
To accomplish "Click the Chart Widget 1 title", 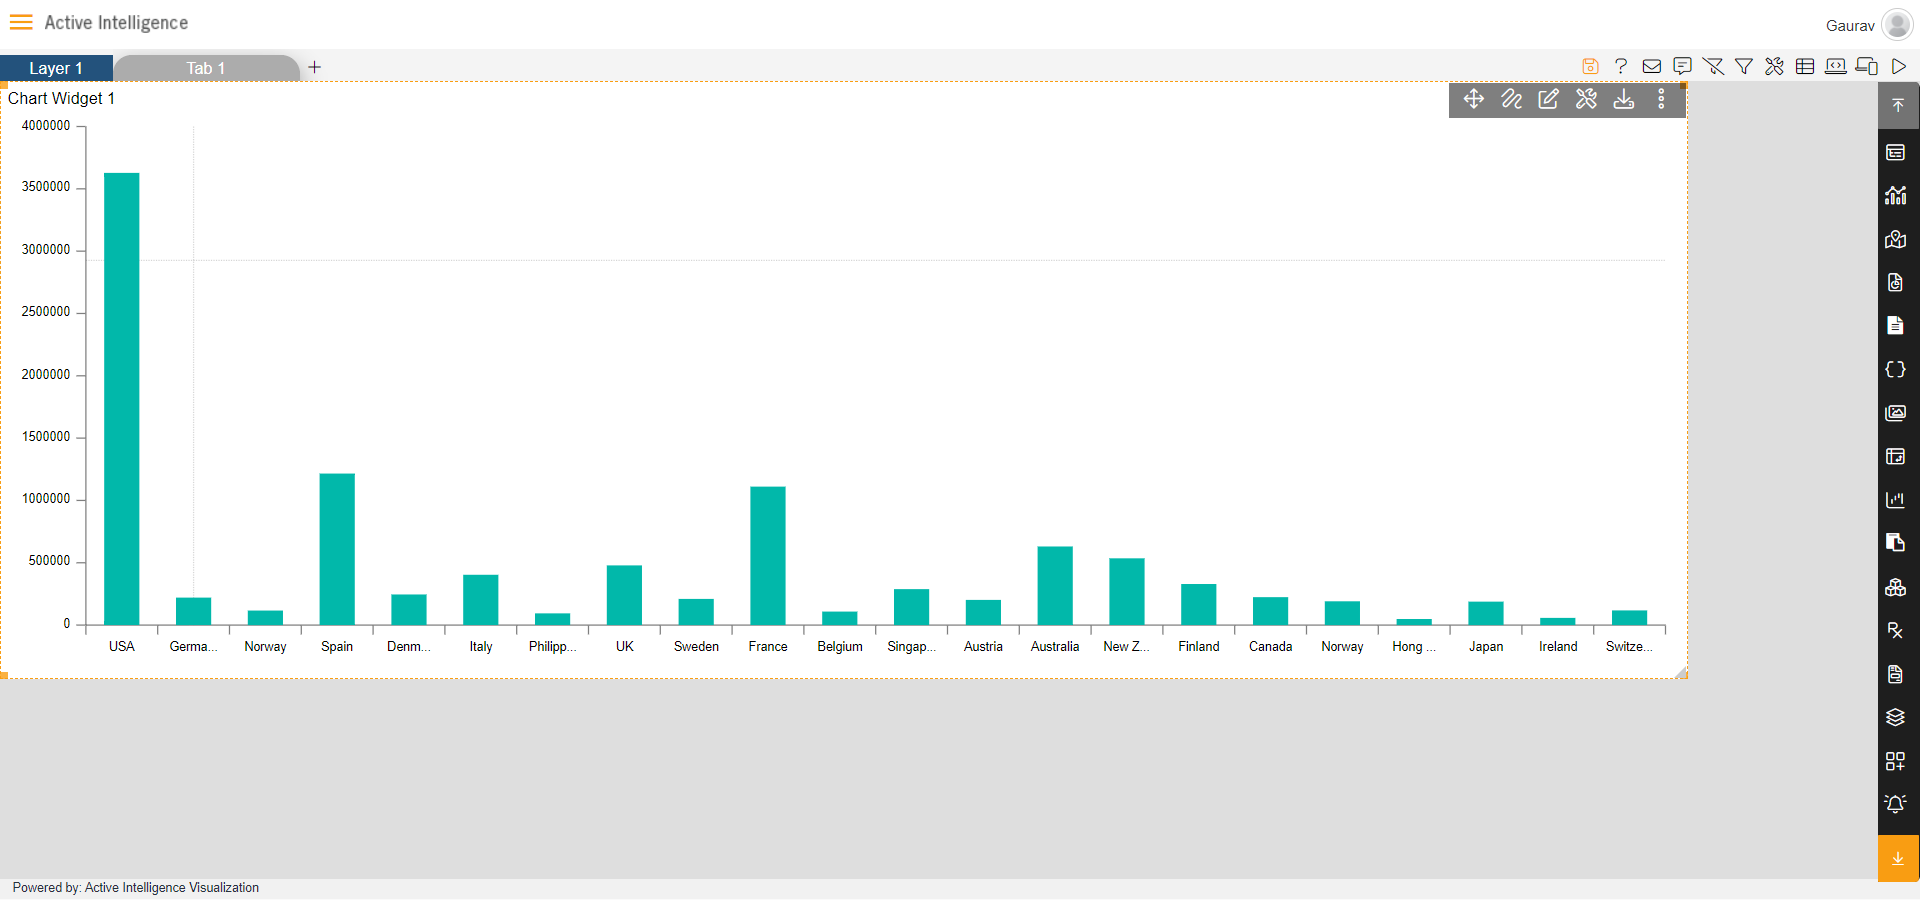I will click(61, 98).
